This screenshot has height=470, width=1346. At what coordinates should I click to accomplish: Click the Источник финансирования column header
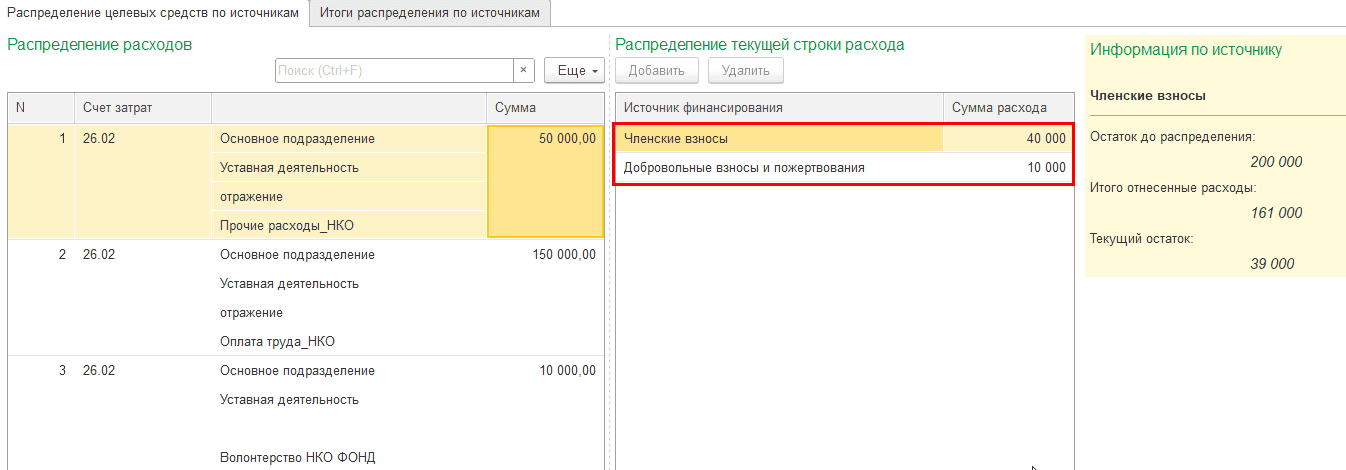click(778, 108)
